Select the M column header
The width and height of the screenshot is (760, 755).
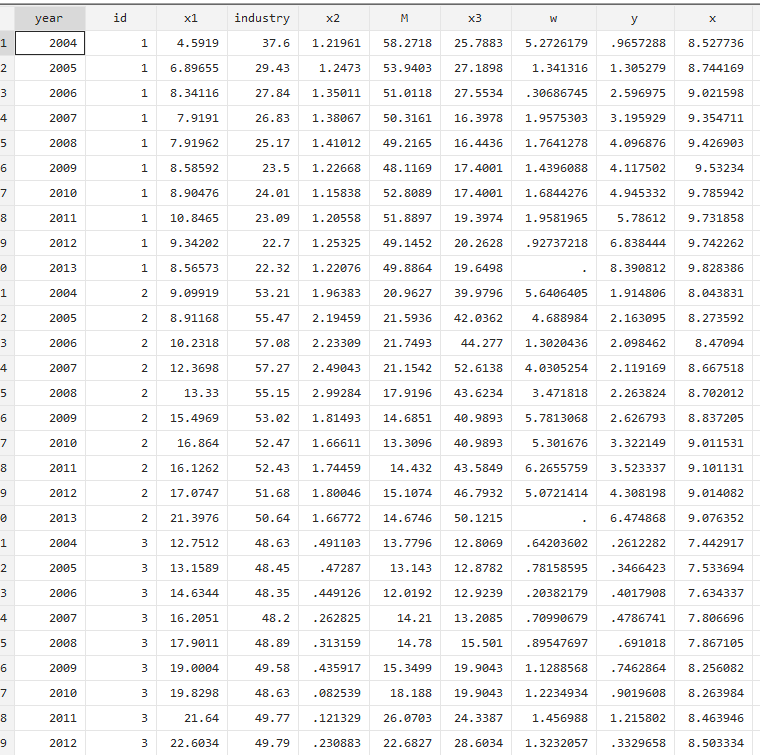(404, 18)
